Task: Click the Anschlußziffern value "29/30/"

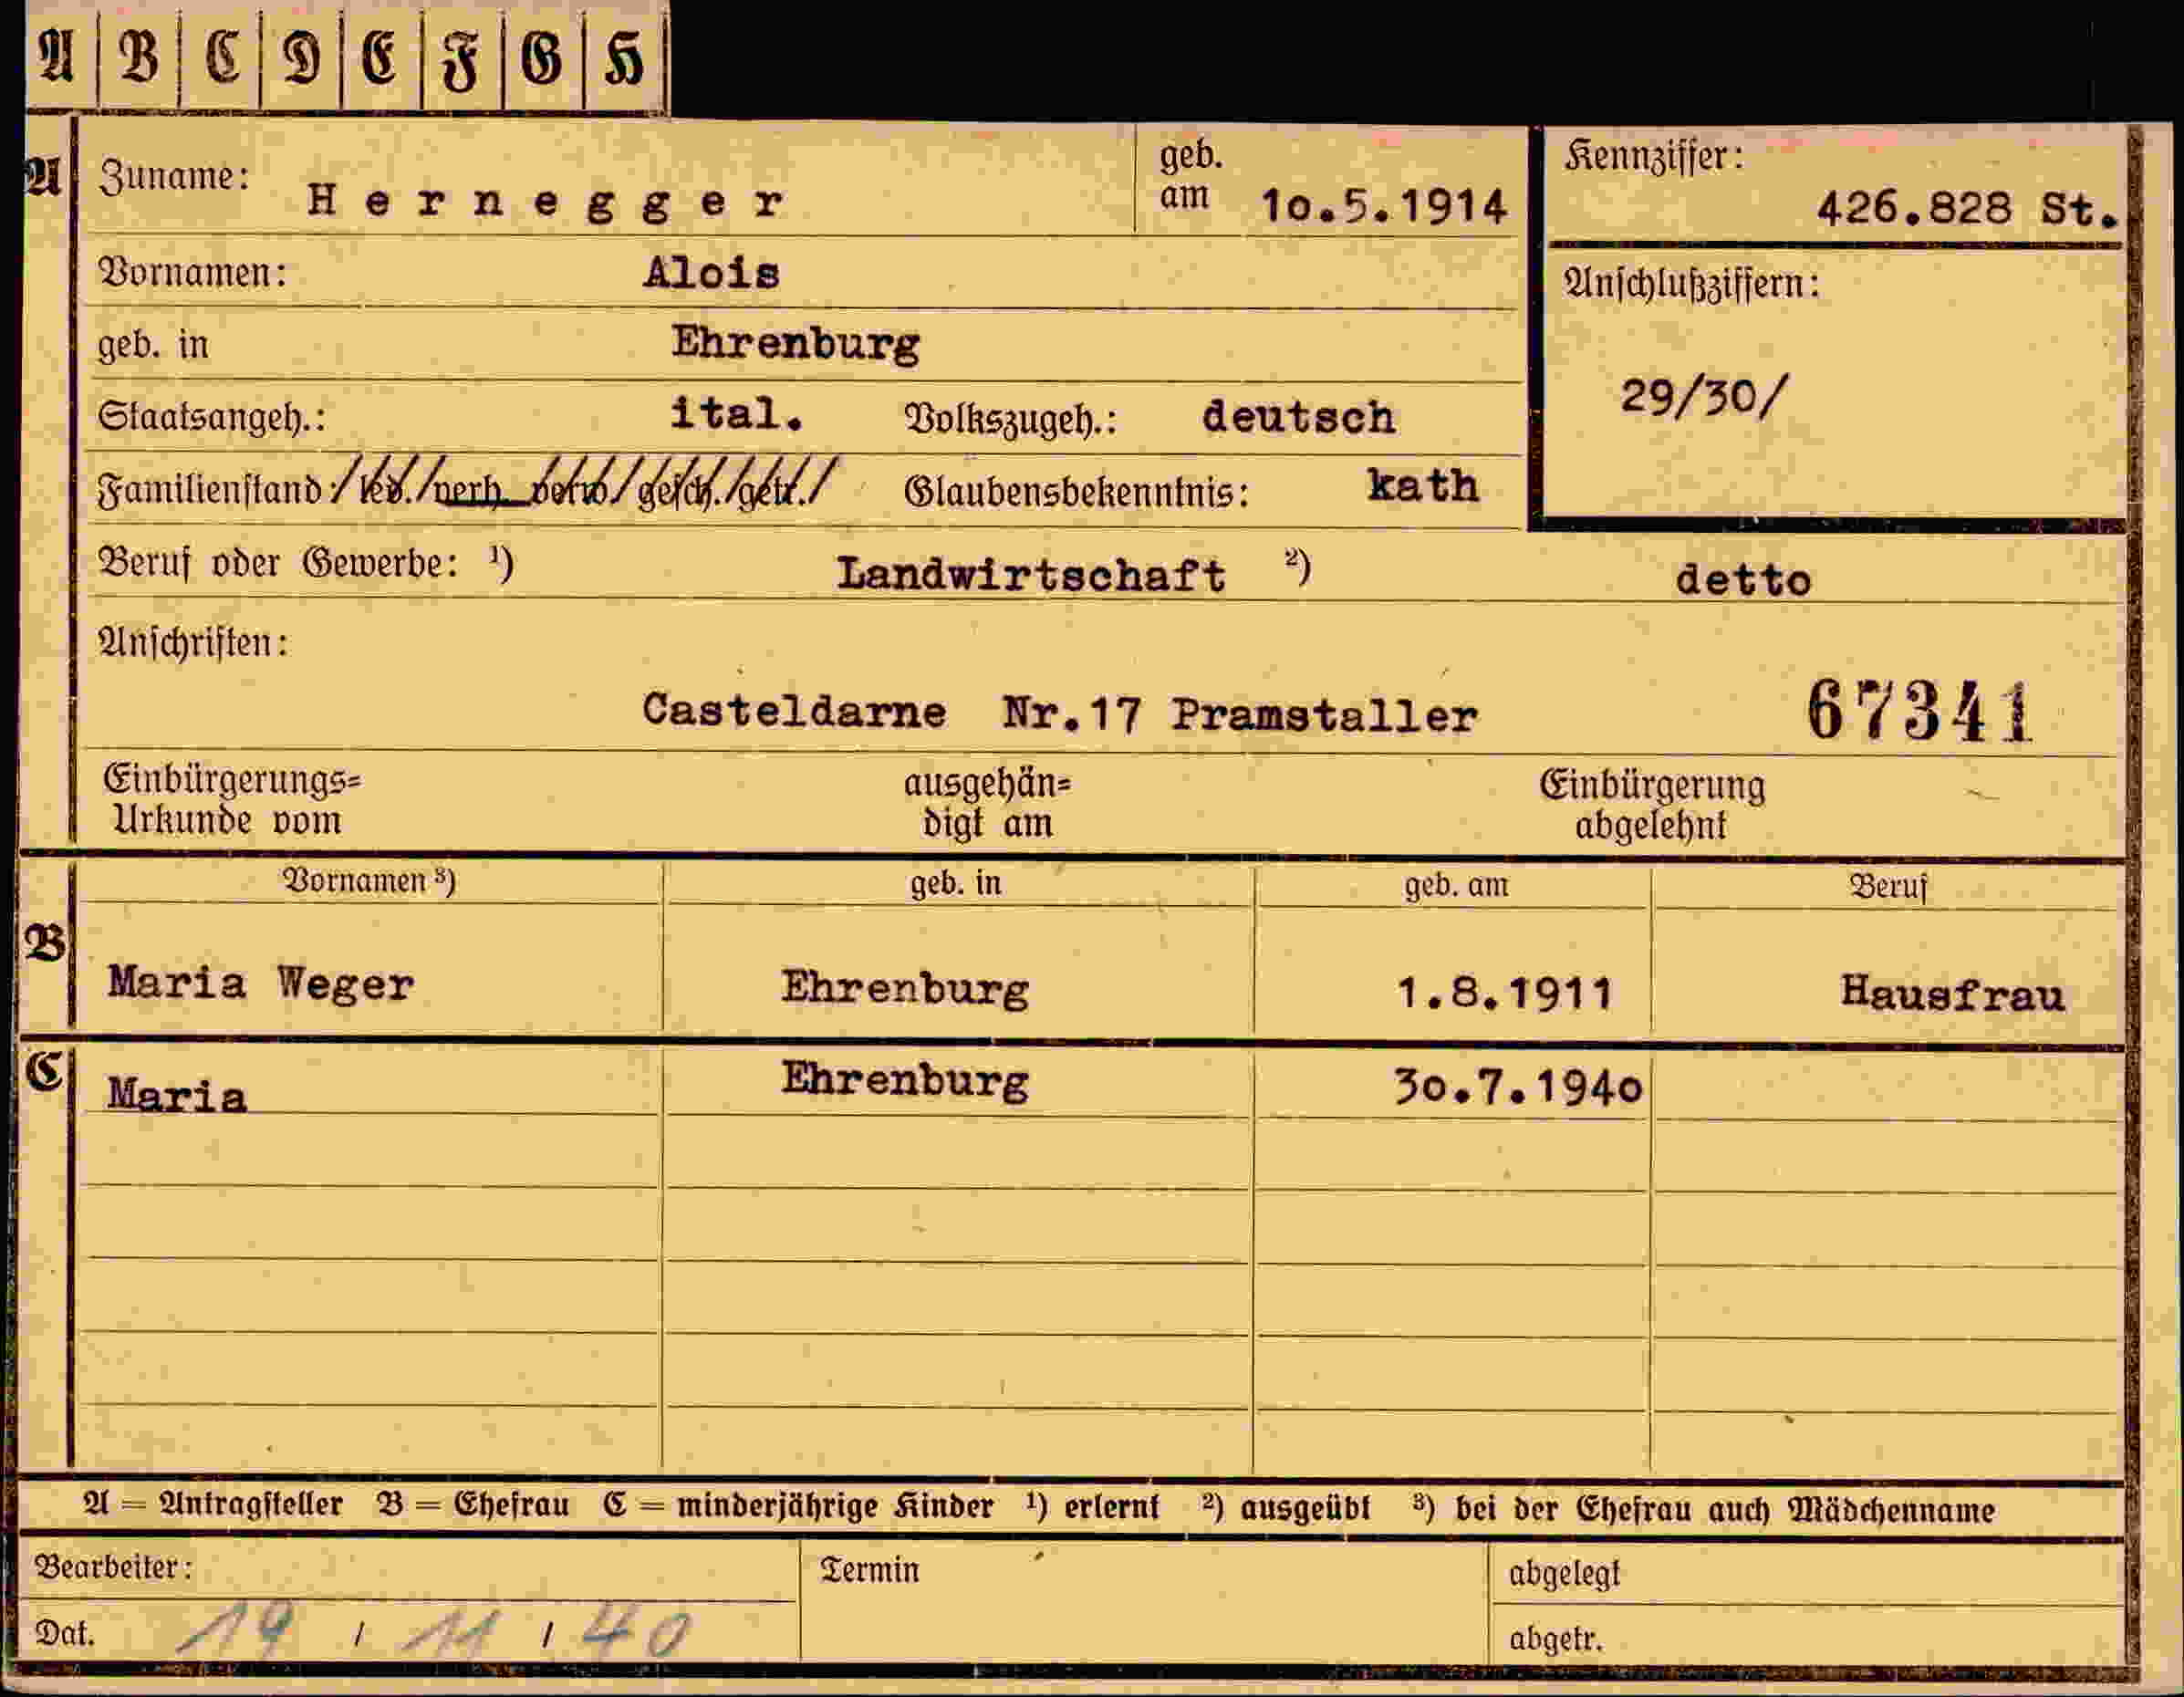Action: click(x=1703, y=397)
